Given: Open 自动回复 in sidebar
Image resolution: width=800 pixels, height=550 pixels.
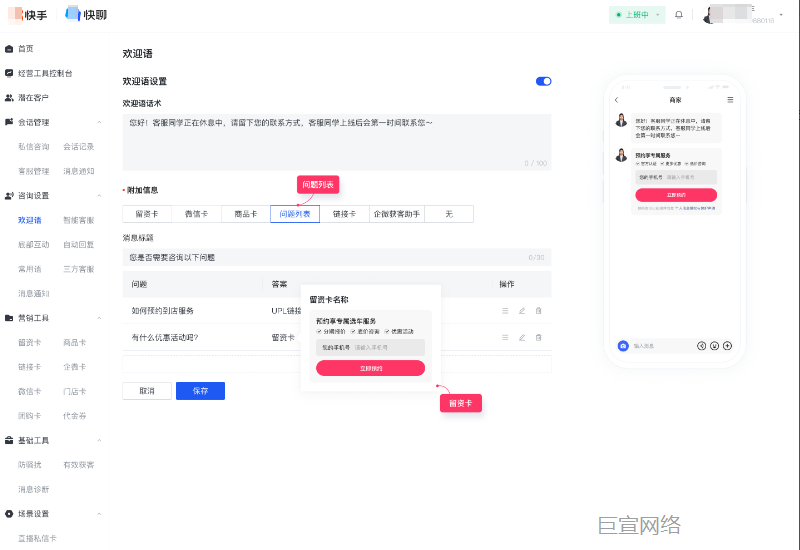Looking at the screenshot, I should [x=79, y=244].
